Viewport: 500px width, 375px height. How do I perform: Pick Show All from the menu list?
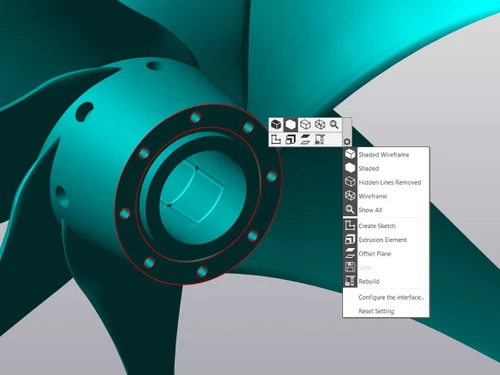point(386,210)
